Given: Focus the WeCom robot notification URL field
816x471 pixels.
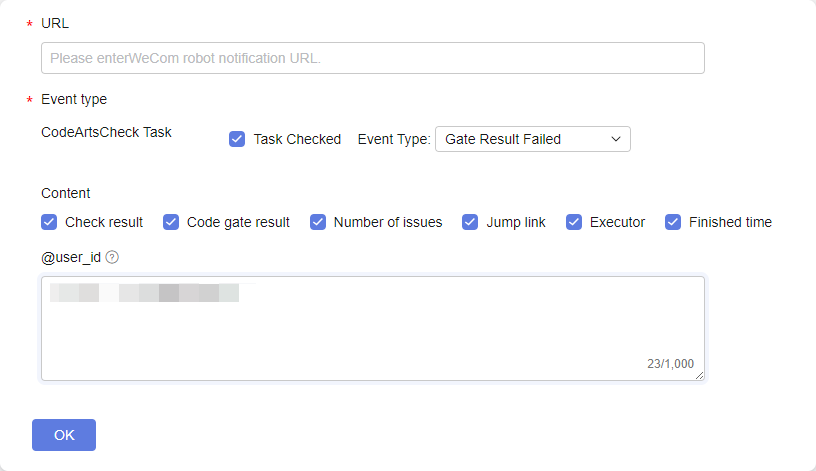Looking at the screenshot, I should tap(373, 58).
